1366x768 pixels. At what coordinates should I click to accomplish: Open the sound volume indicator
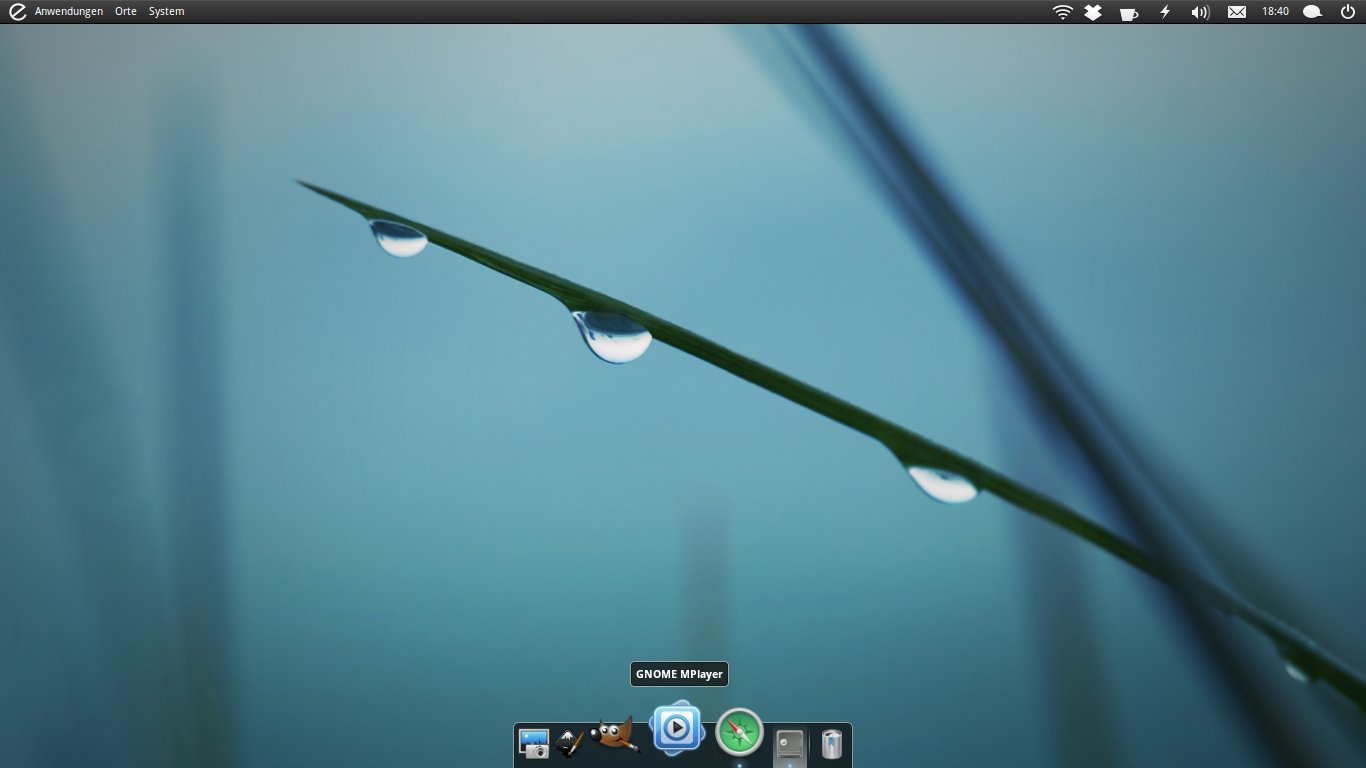coord(1200,12)
